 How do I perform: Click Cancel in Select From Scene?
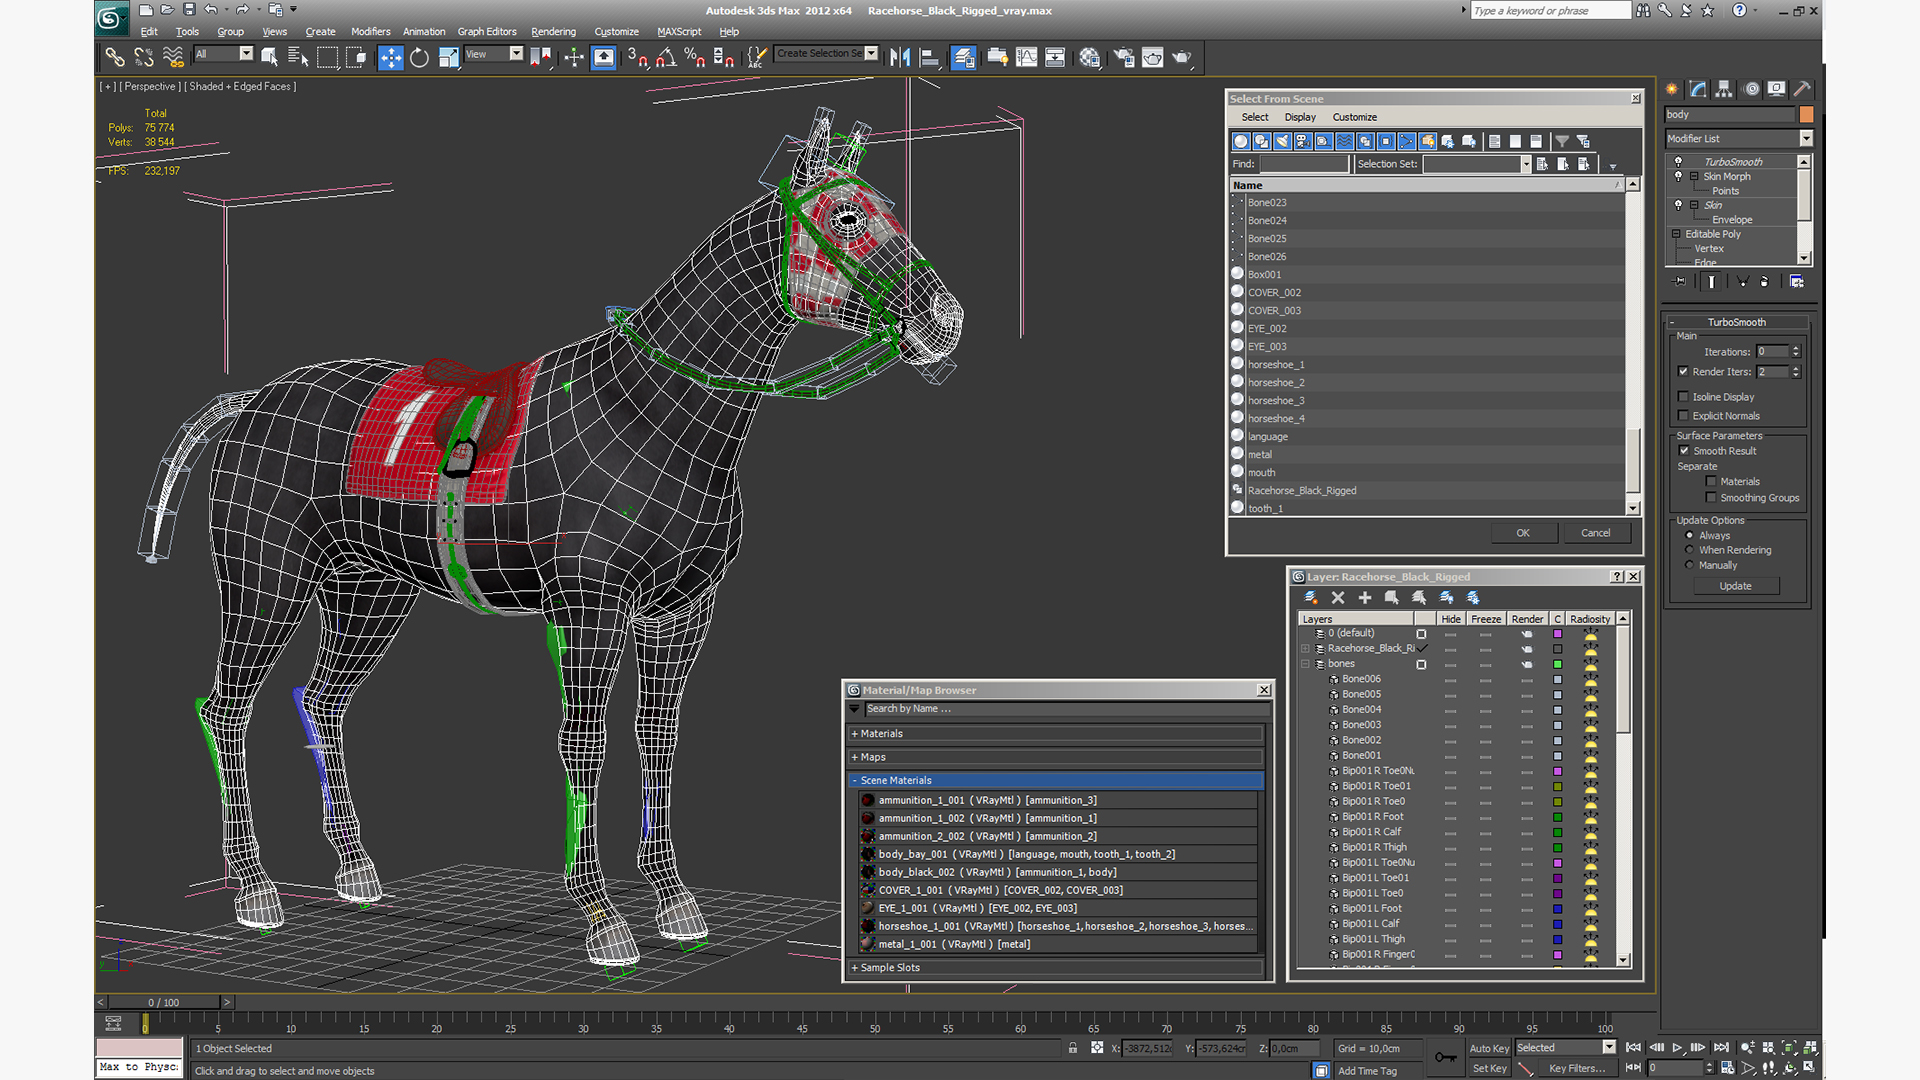1596,533
